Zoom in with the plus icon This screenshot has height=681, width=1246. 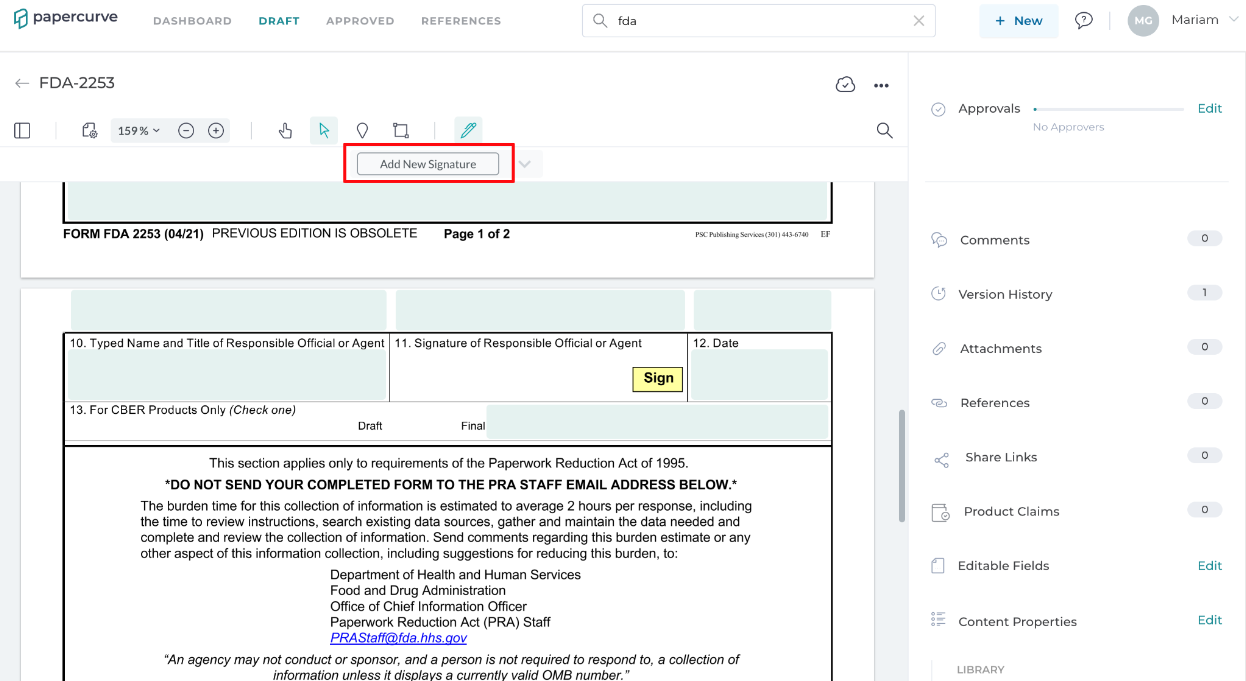(216, 130)
